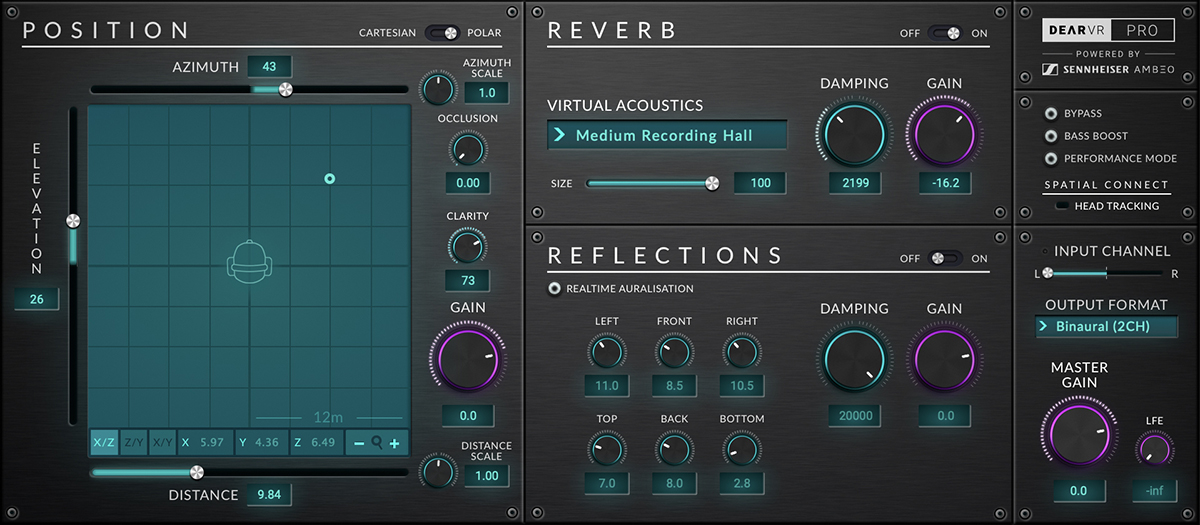The height and width of the screenshot is (525, 1200).
Task: Click the zoom in plus icon
Action: pos(395,442)
